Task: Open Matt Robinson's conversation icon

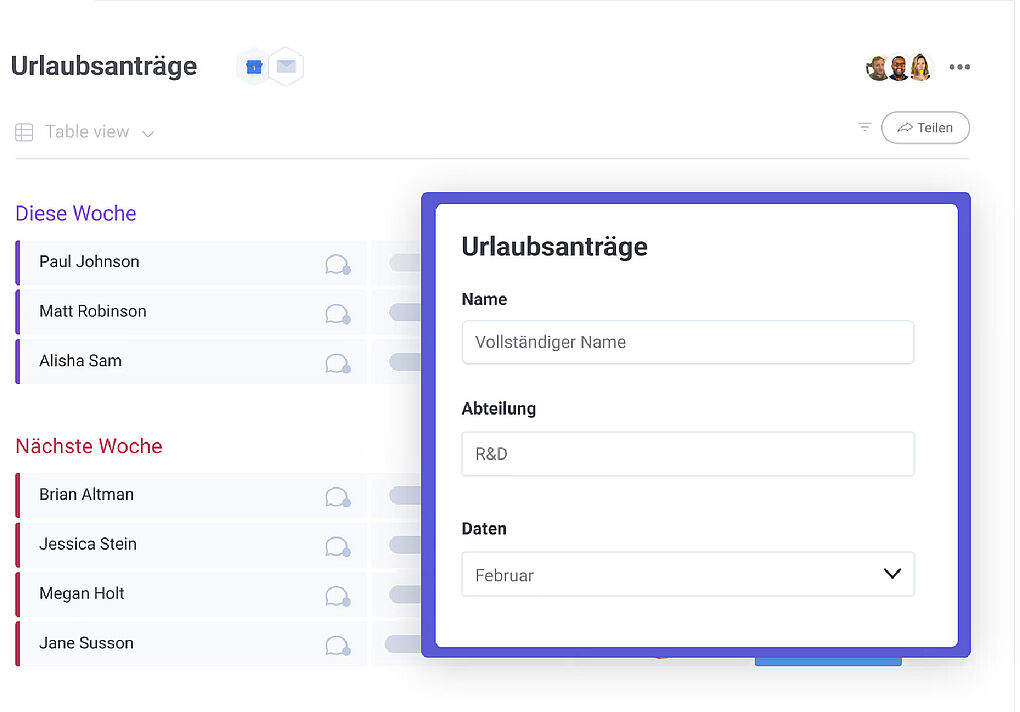Action: pos(337,313)
